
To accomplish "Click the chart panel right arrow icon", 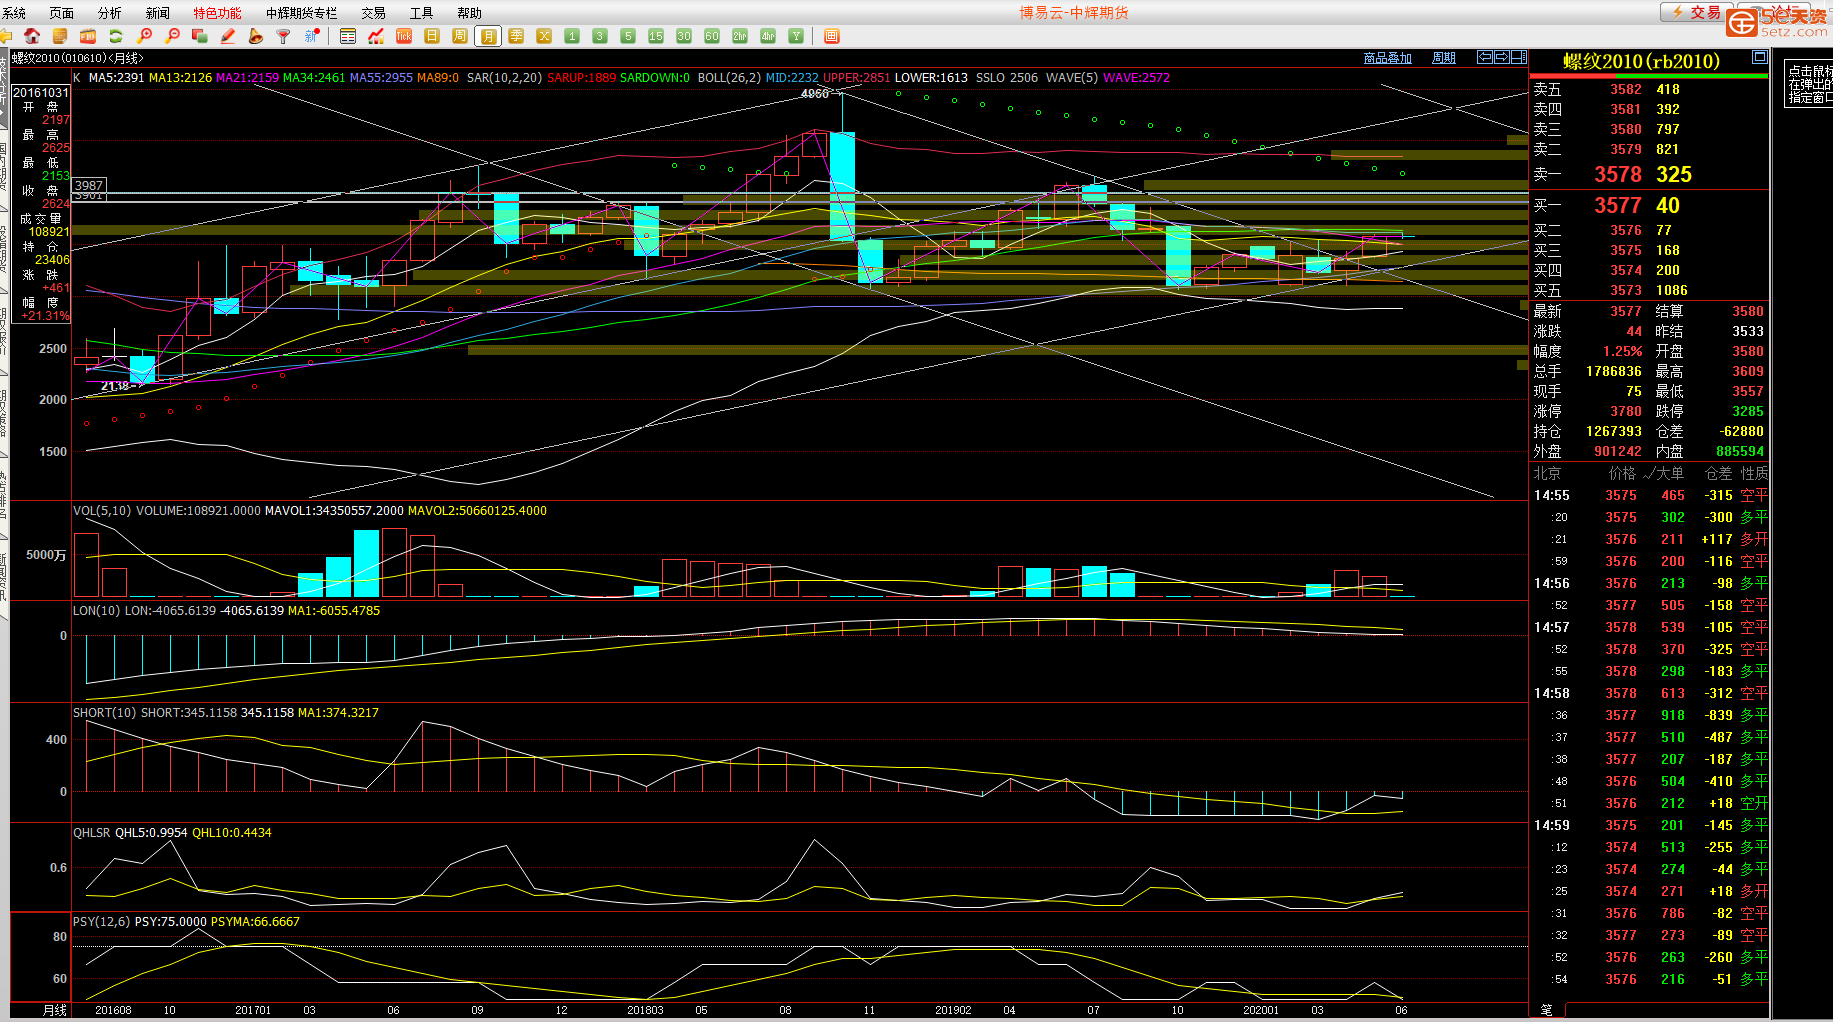I will [1502, 58].
